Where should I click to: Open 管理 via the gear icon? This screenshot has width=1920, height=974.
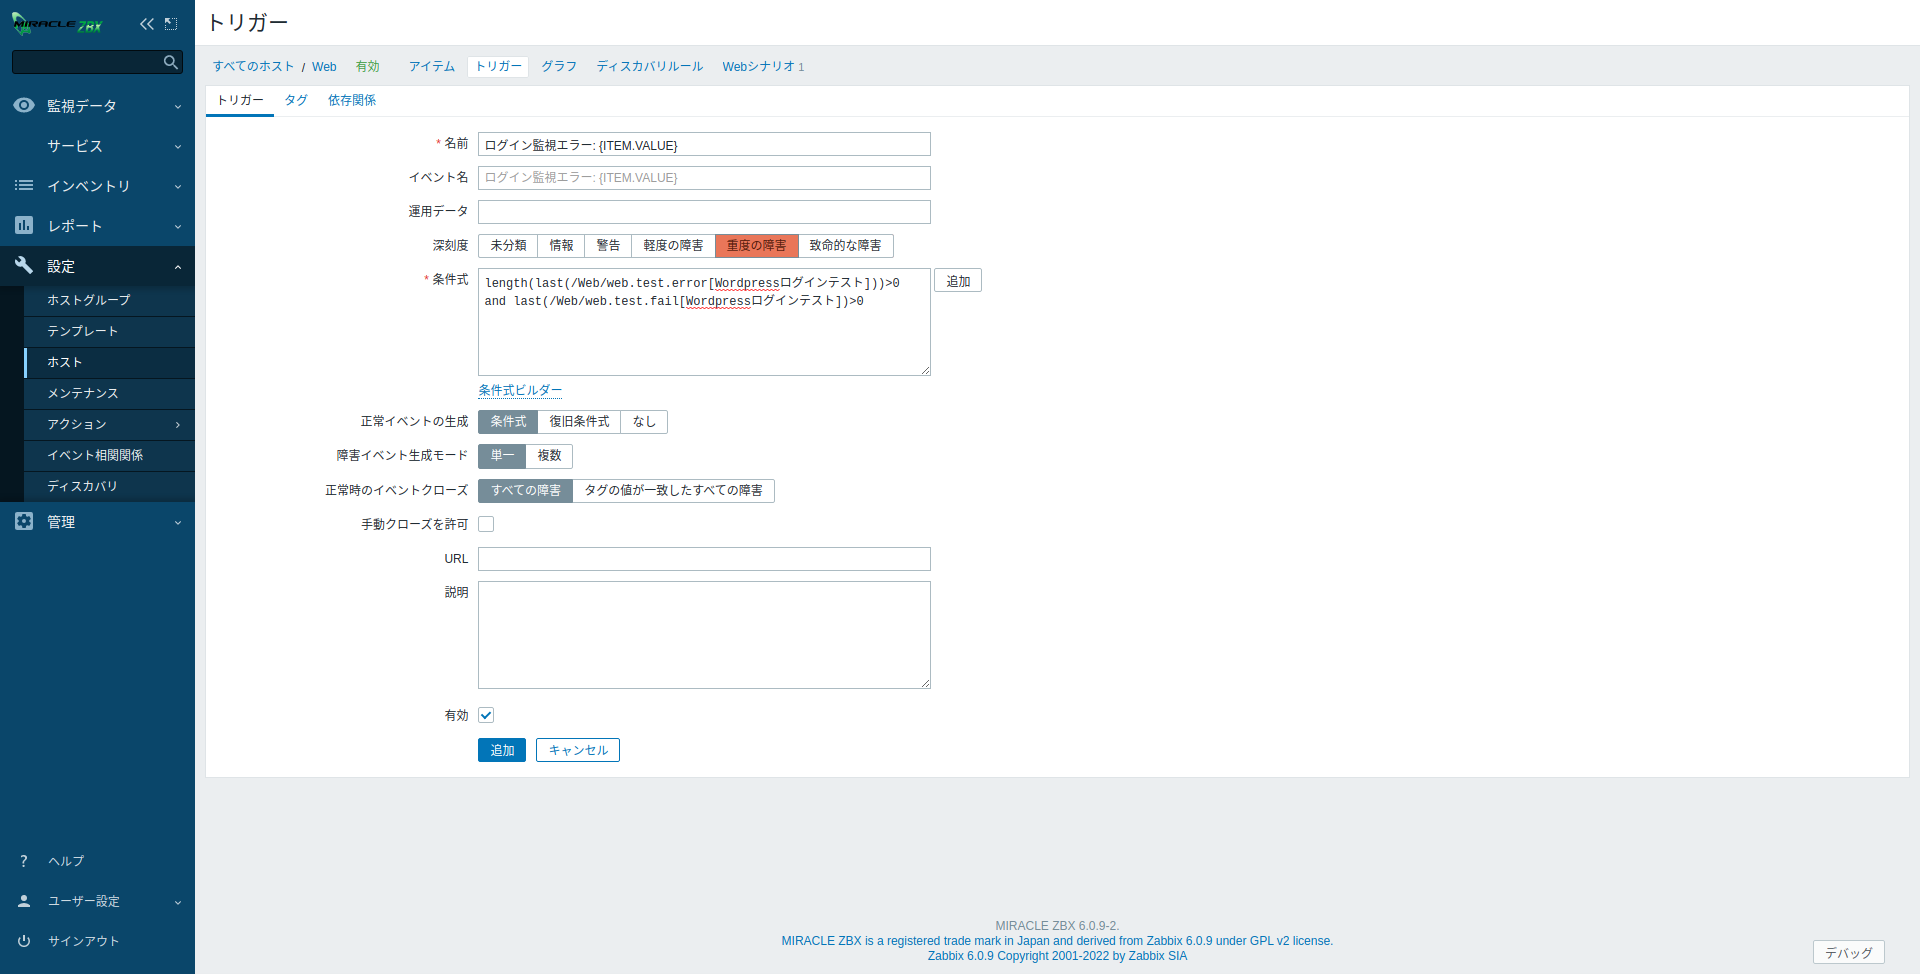[24, 522]
